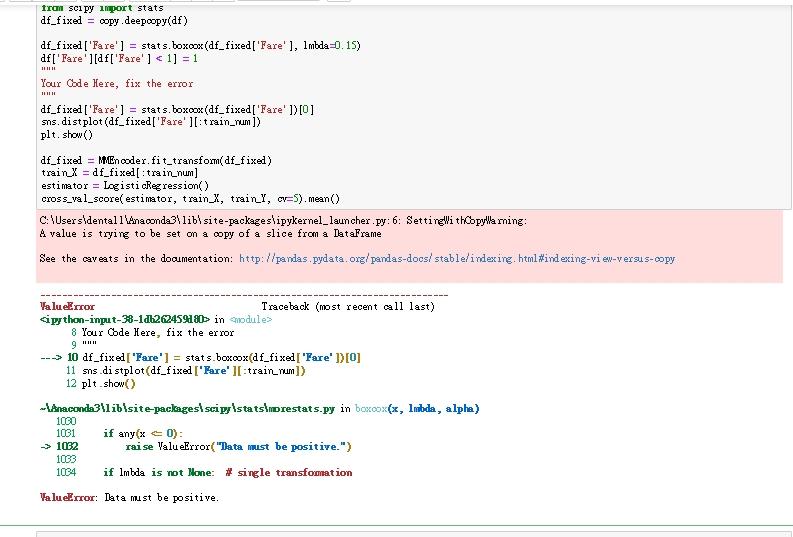Click the MMEncoder.fit_transform(df_fixed) line
This screenshot has height=537, width=793.
click(156, 161)
